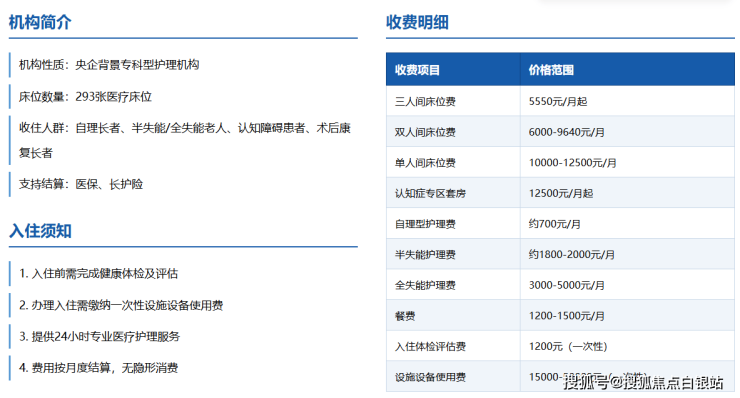Select the 三人间床位费 cell
The height and width of the screenshot is (398, 740).
click(453, 101)
